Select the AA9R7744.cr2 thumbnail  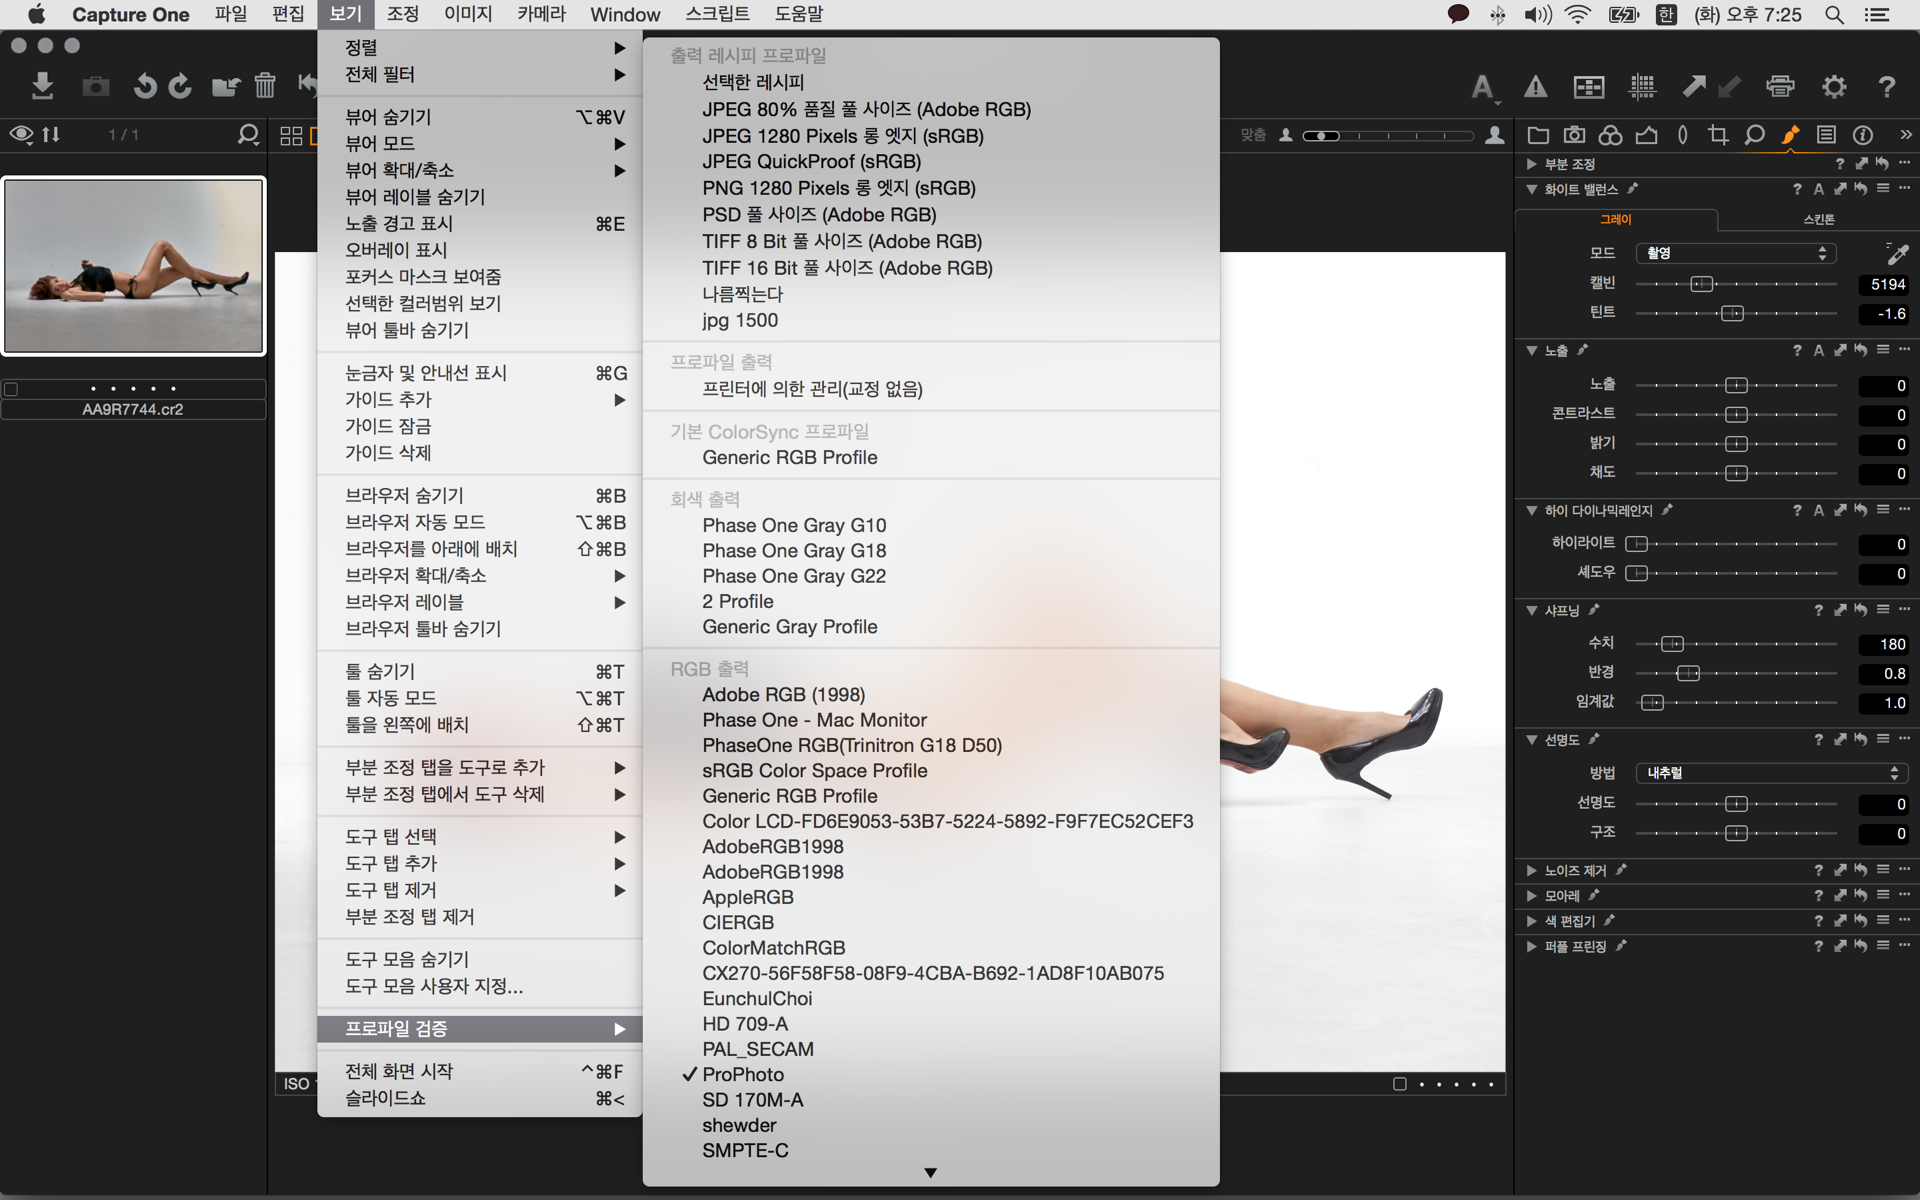coord(134,266)
